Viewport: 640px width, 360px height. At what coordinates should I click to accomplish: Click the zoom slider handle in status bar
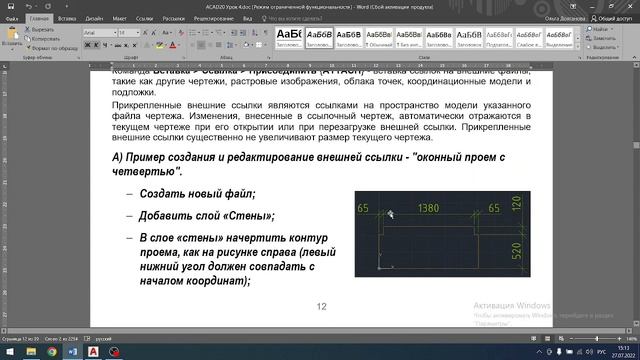[597, 339]
